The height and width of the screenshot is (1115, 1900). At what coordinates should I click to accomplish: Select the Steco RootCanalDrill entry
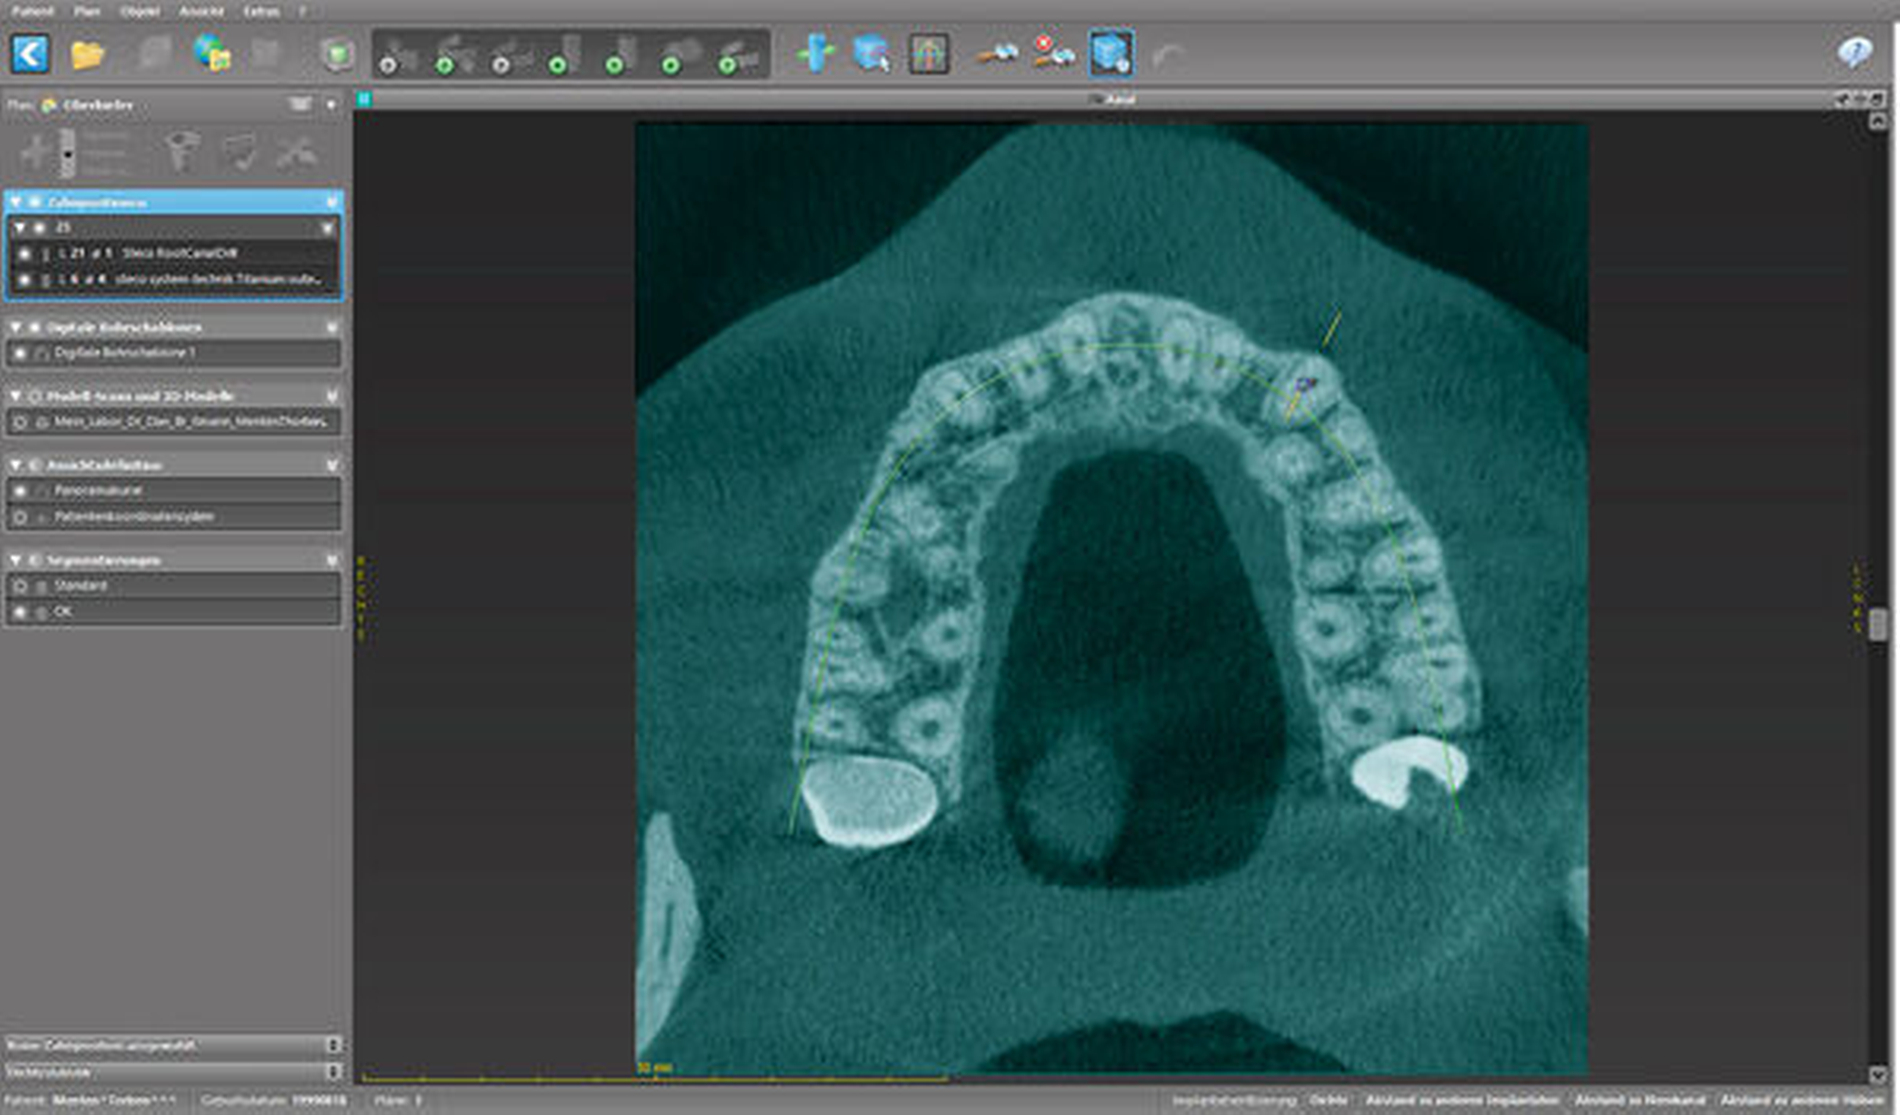pos(180,253)
